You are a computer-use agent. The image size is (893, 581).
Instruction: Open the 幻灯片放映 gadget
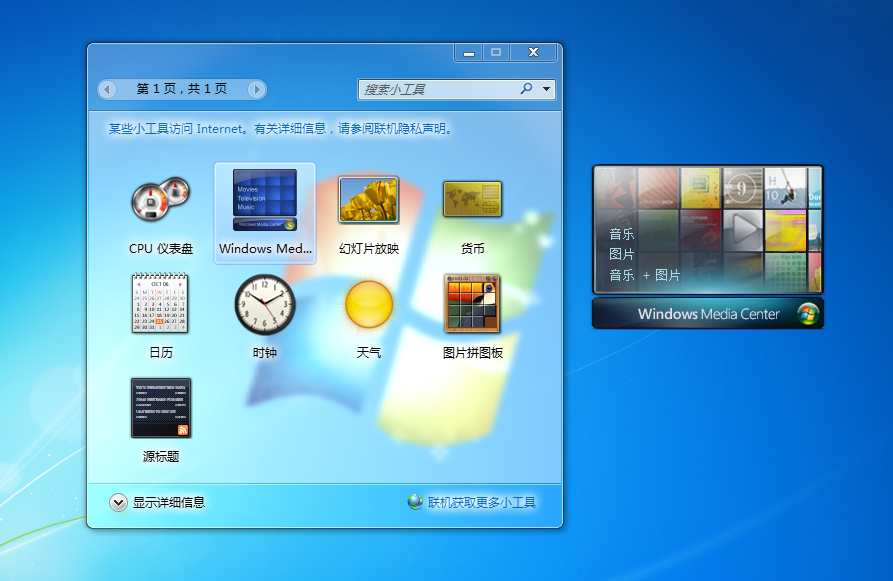tap(368, 199)
